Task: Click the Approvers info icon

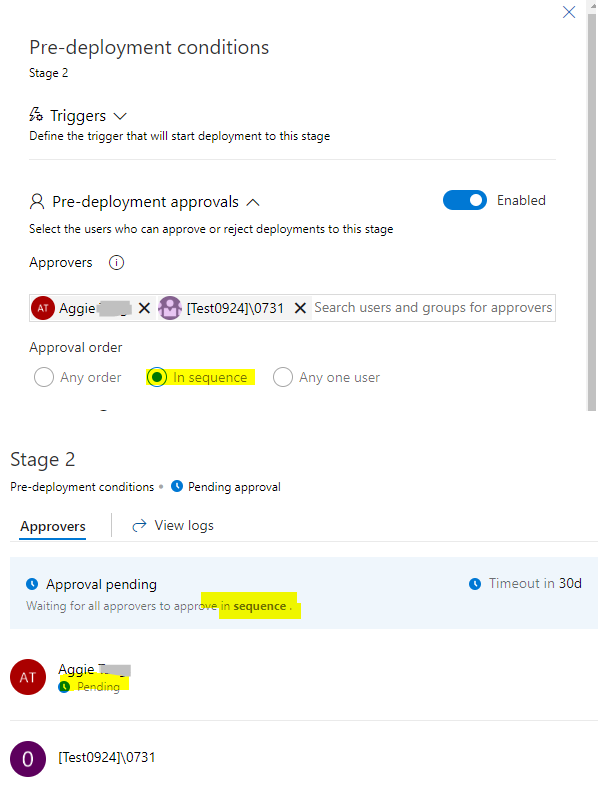Action: 116,263
